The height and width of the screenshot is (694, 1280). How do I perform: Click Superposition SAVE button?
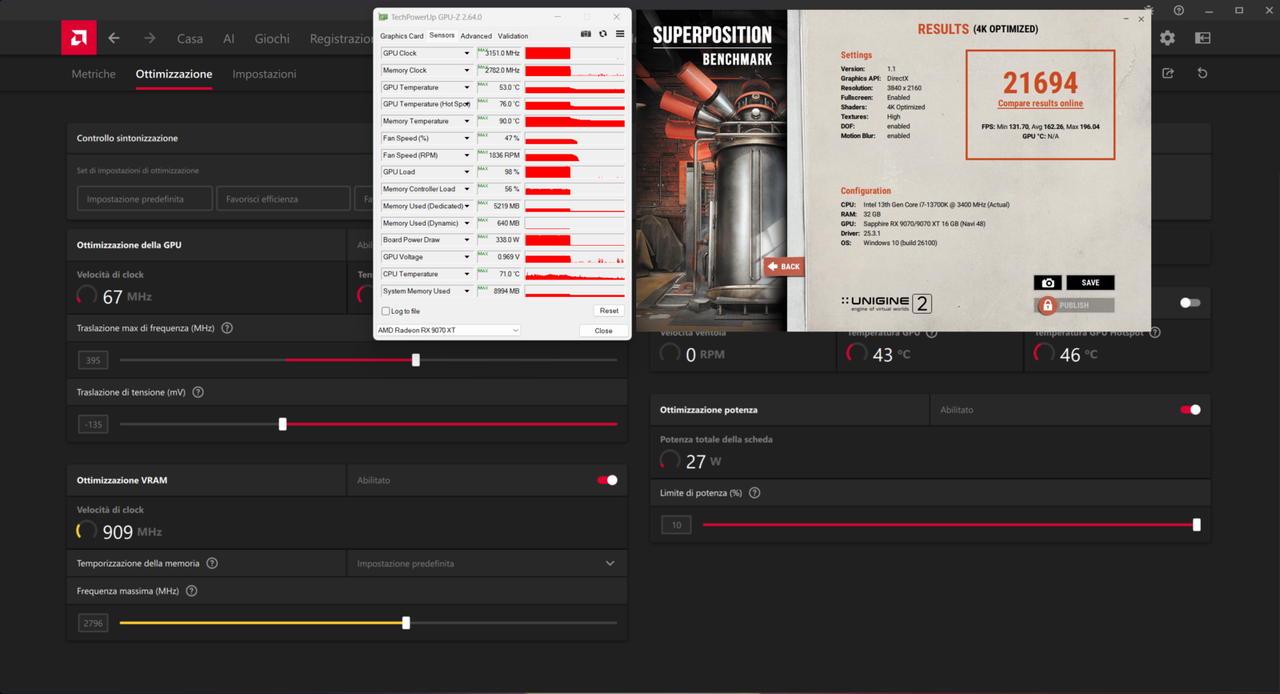[x=1090, y=283]
